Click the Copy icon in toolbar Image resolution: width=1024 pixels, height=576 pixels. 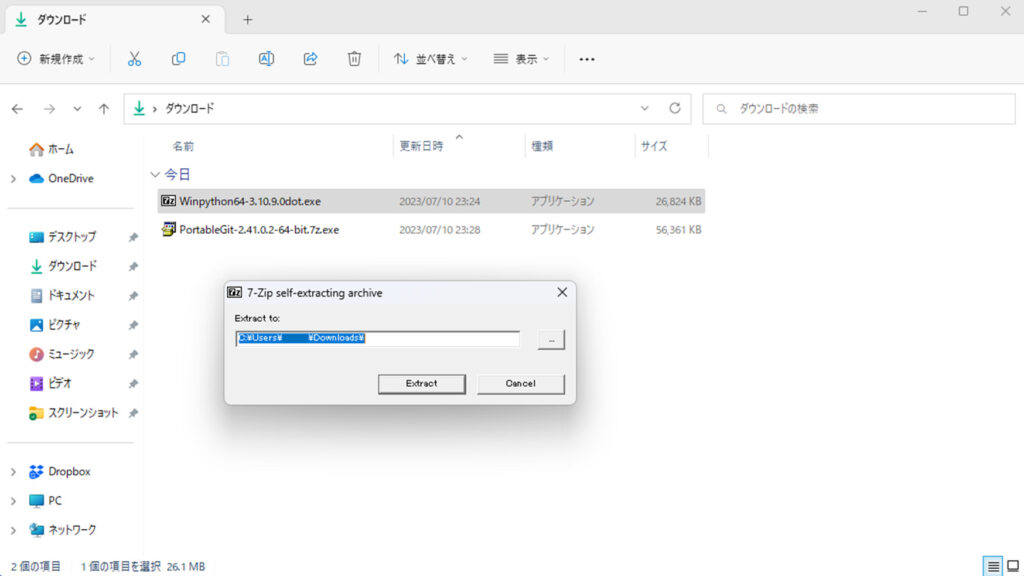tap(178, 59)
